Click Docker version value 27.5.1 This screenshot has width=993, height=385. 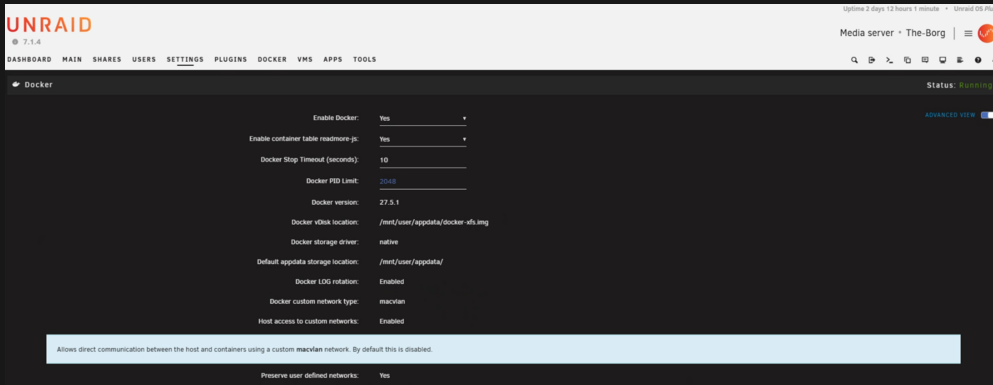389,203
